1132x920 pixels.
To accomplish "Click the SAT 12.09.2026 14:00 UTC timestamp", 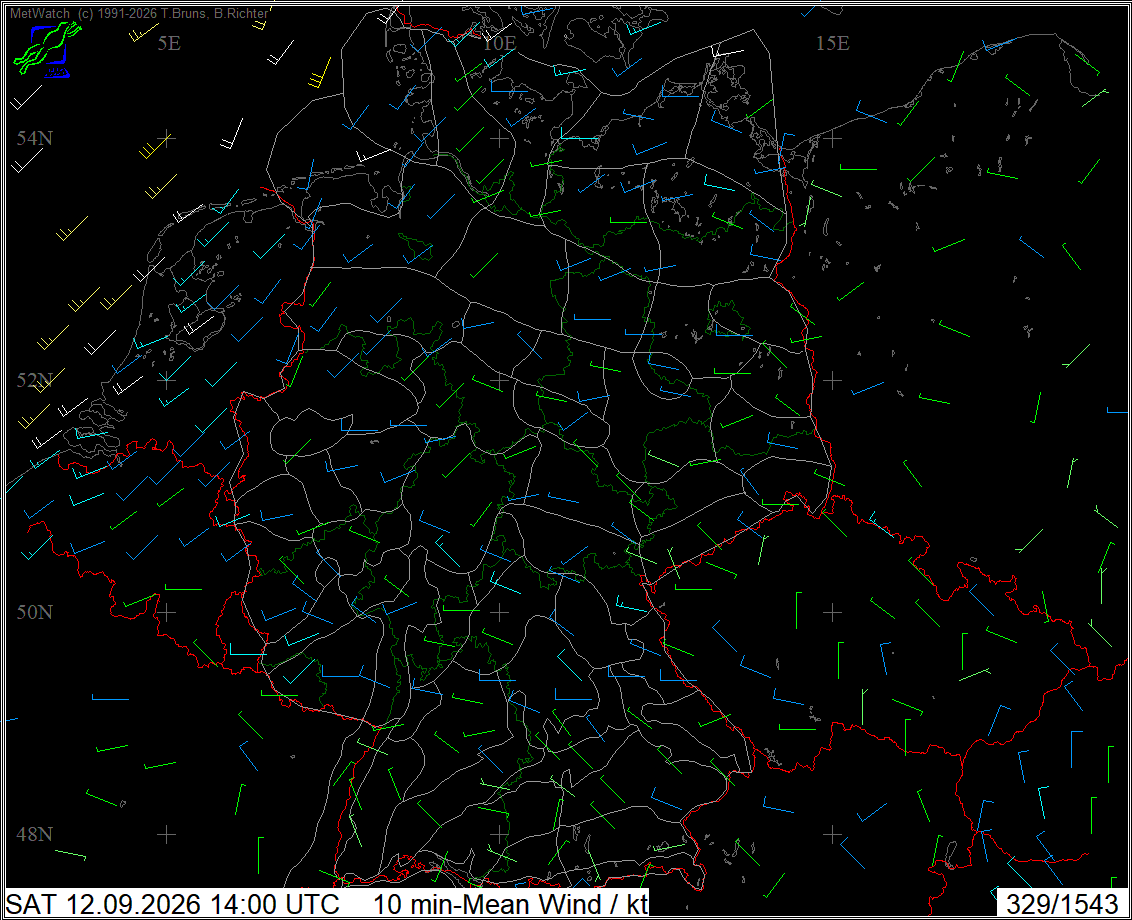I will [173, 904].
